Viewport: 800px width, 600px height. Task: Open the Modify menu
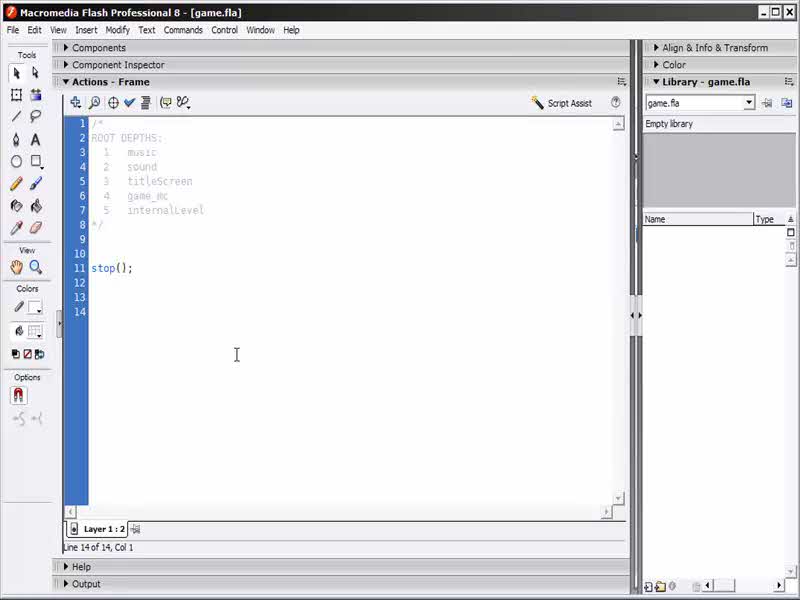coord(118,30)
